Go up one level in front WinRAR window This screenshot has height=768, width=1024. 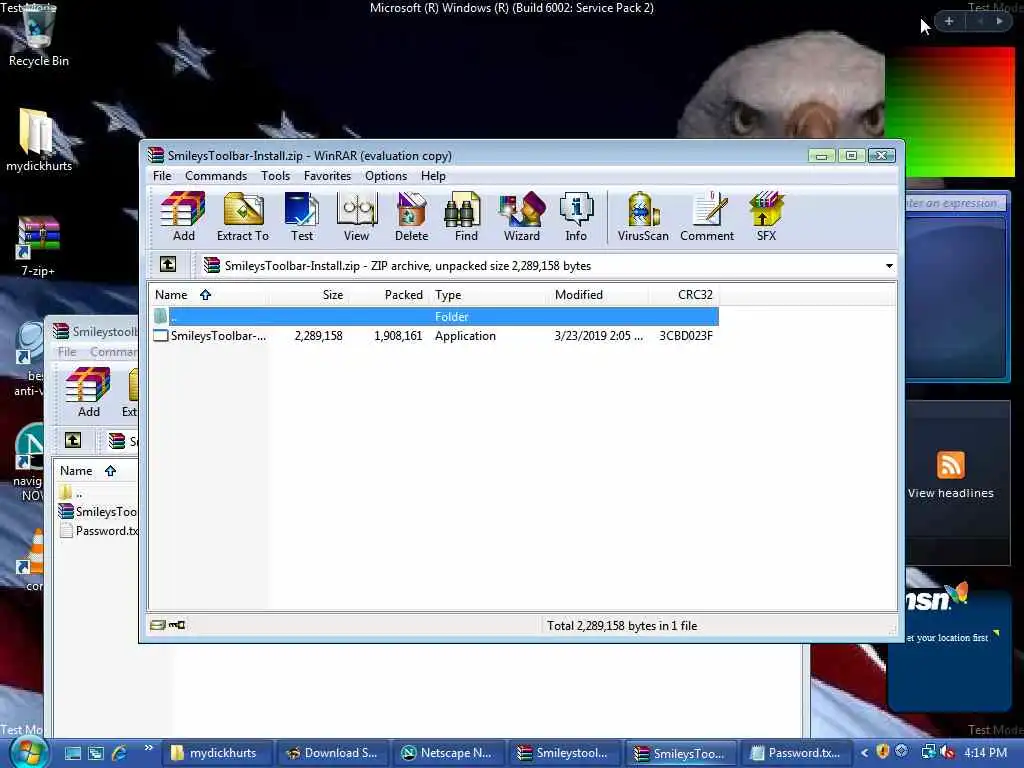click(168, 264)
